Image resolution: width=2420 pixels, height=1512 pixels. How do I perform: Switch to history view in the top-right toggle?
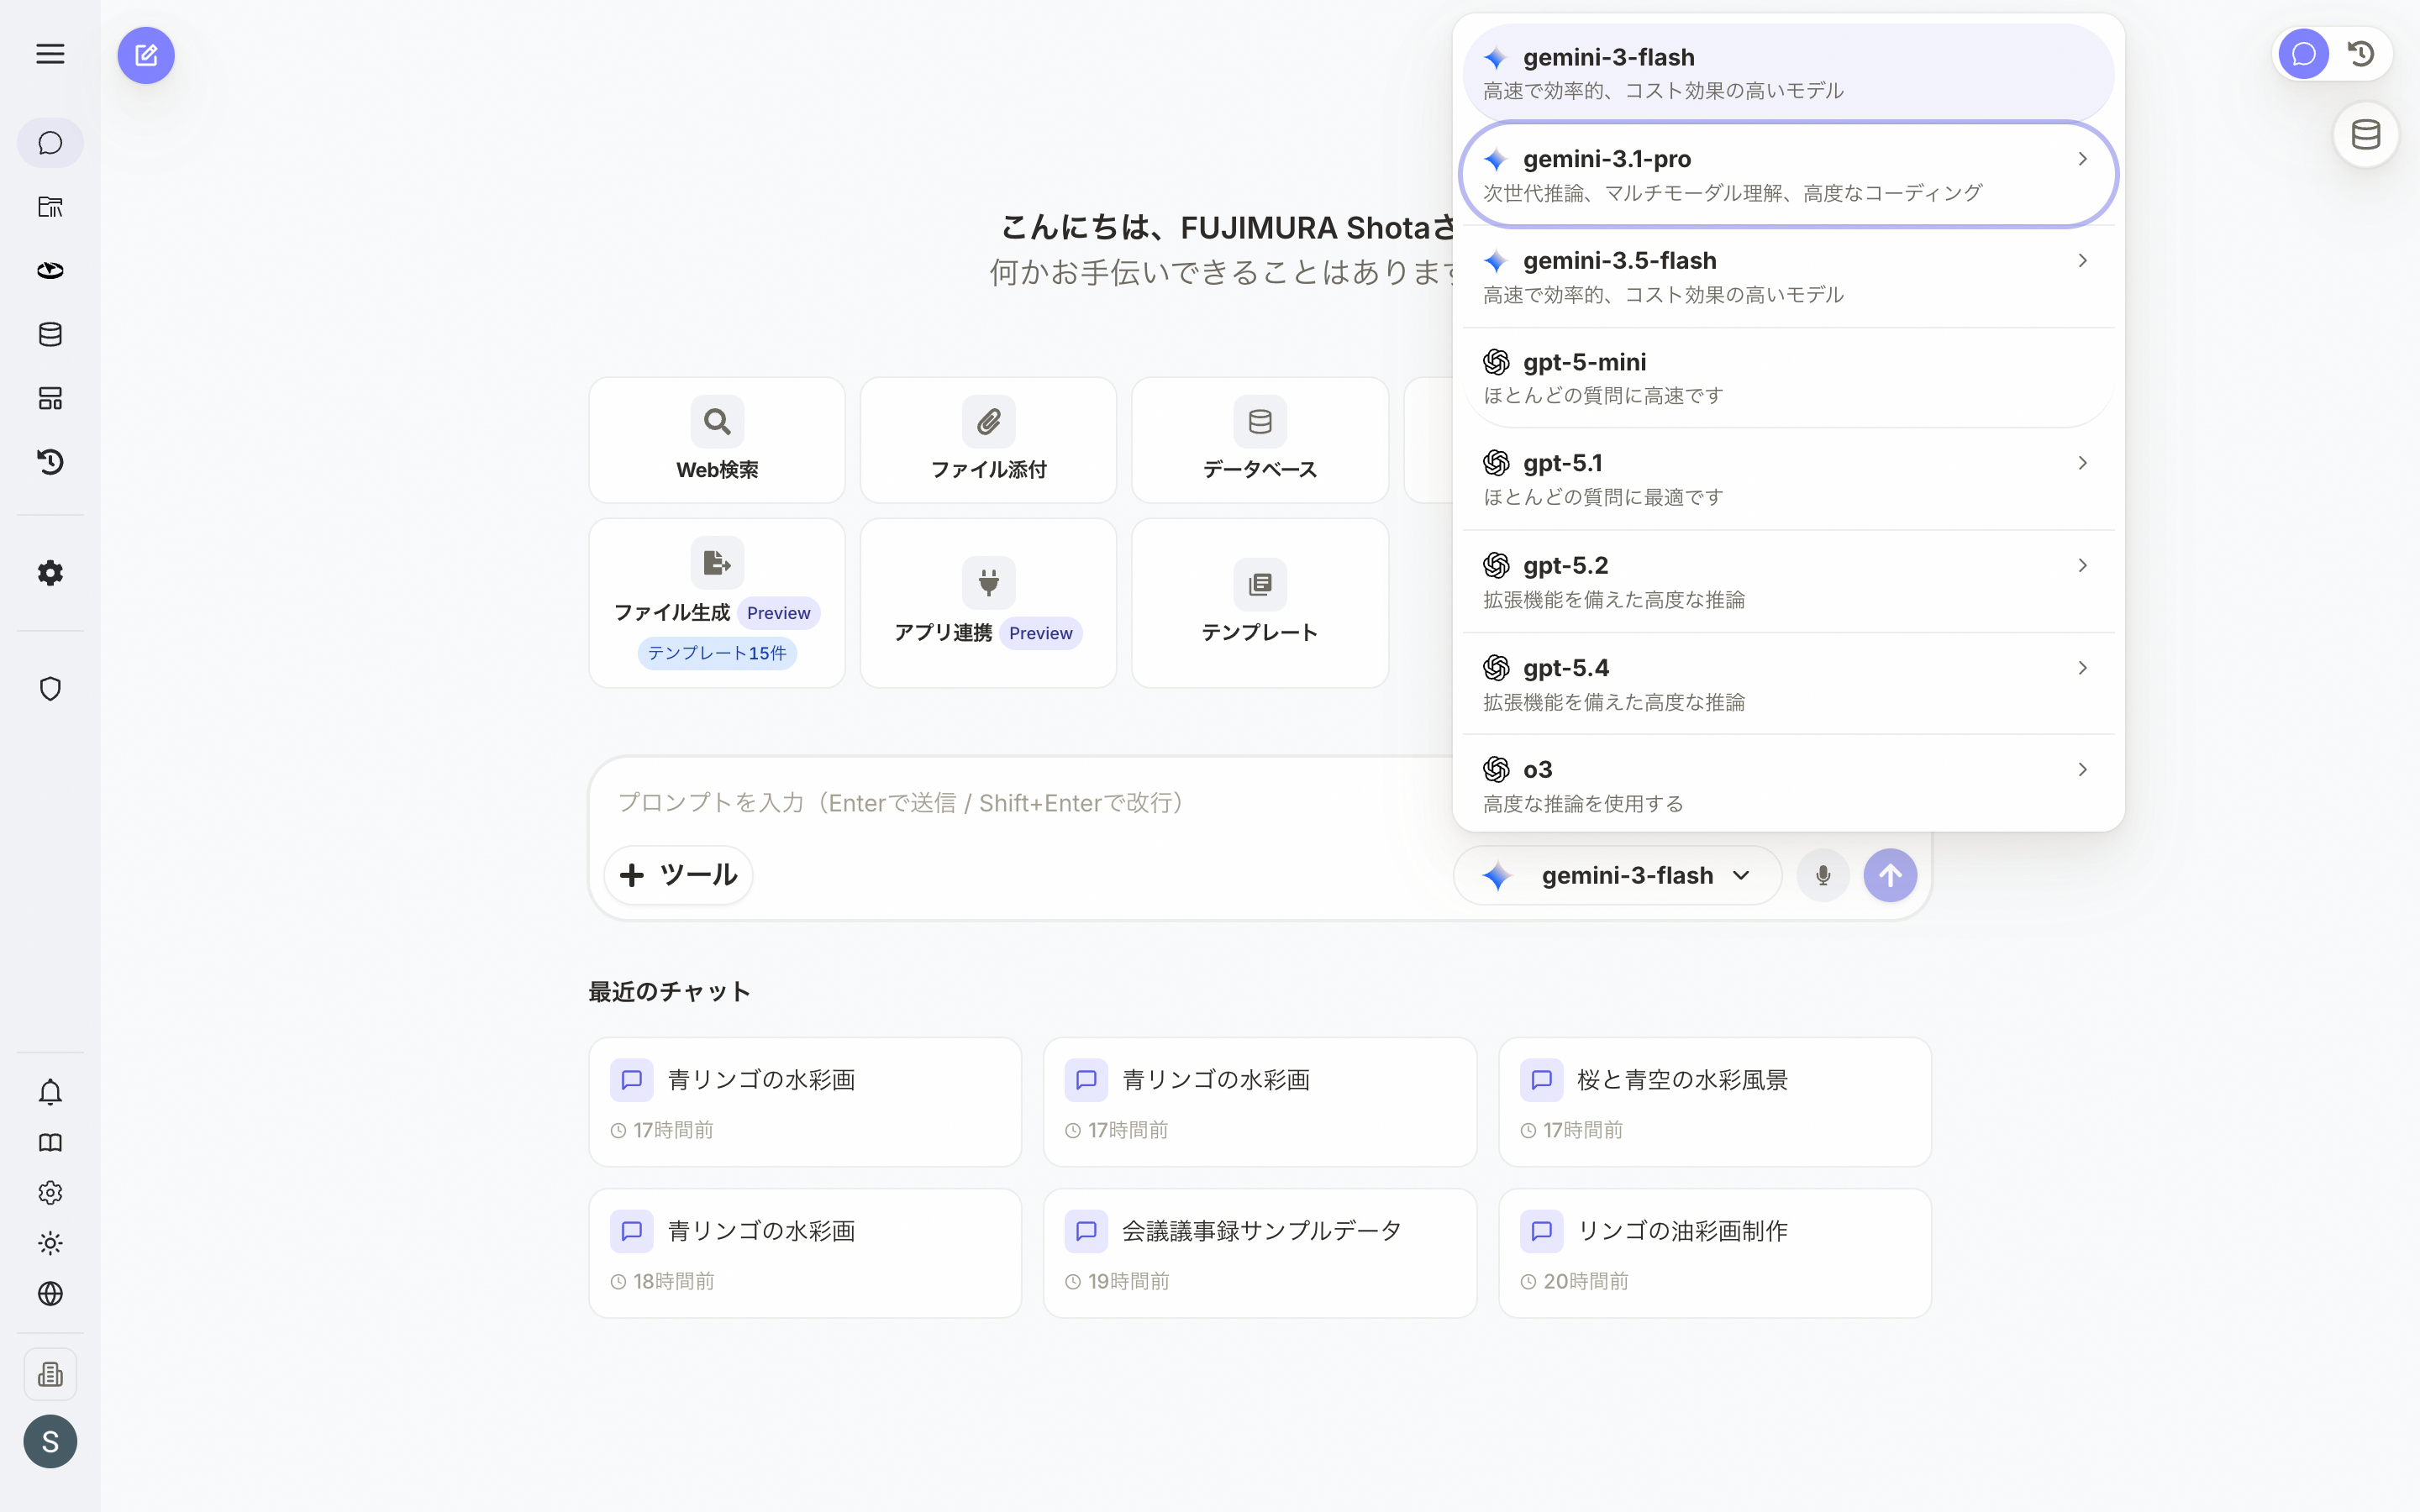[x=2361, y=54]
